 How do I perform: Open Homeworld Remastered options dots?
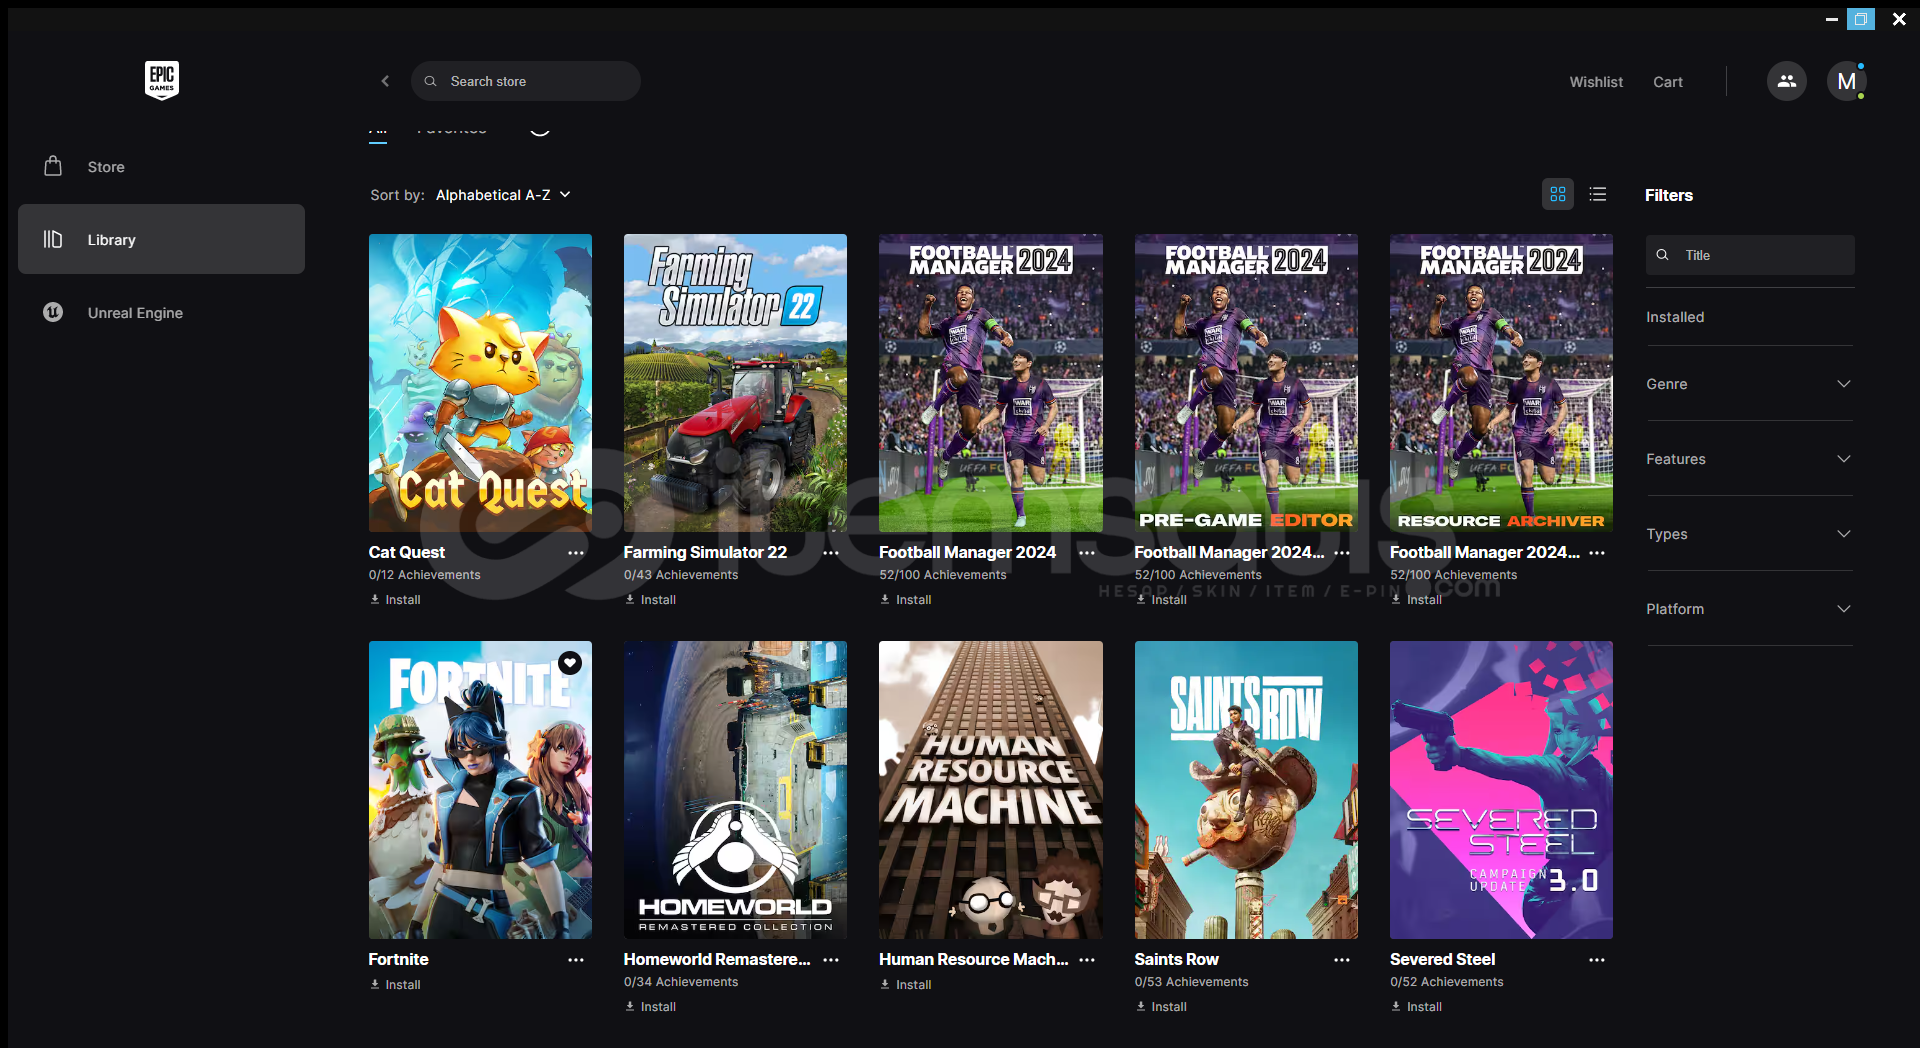[831, 960]
